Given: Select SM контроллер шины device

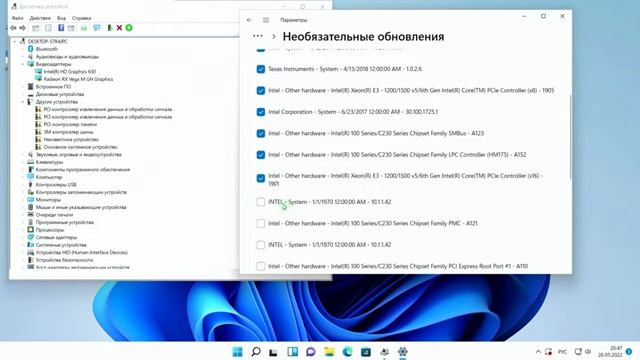Looking at the screenshot, I should 68,132.
